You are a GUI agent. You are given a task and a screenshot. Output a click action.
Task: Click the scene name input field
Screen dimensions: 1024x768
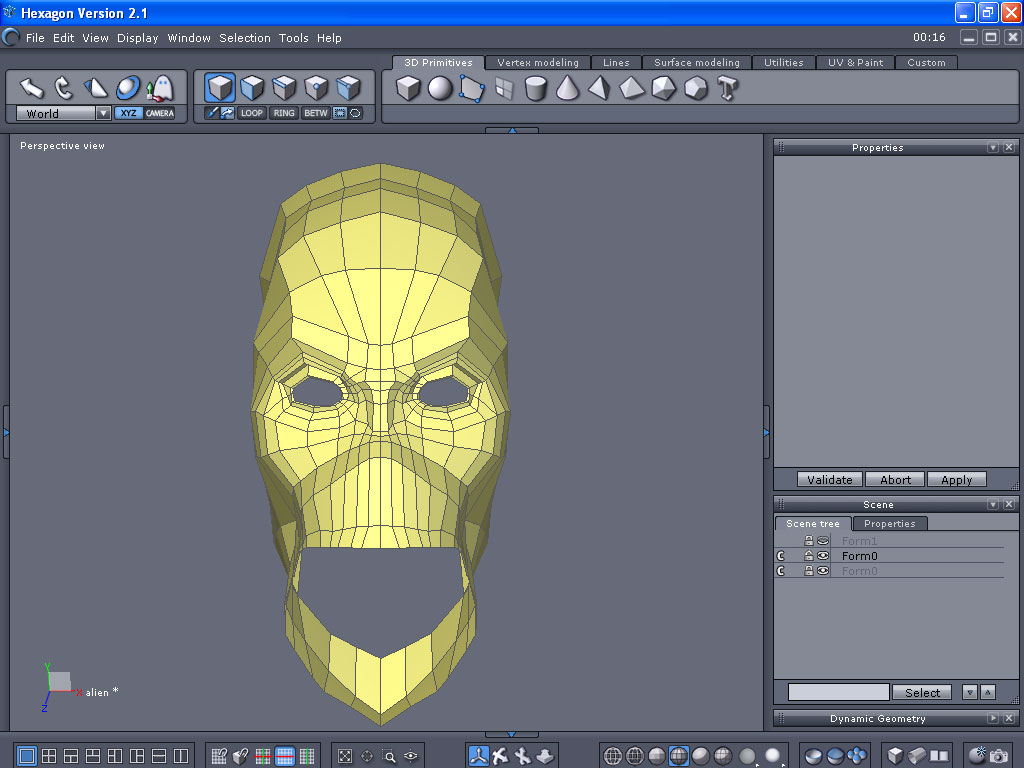pyautogui.click(x=838, y=692)
